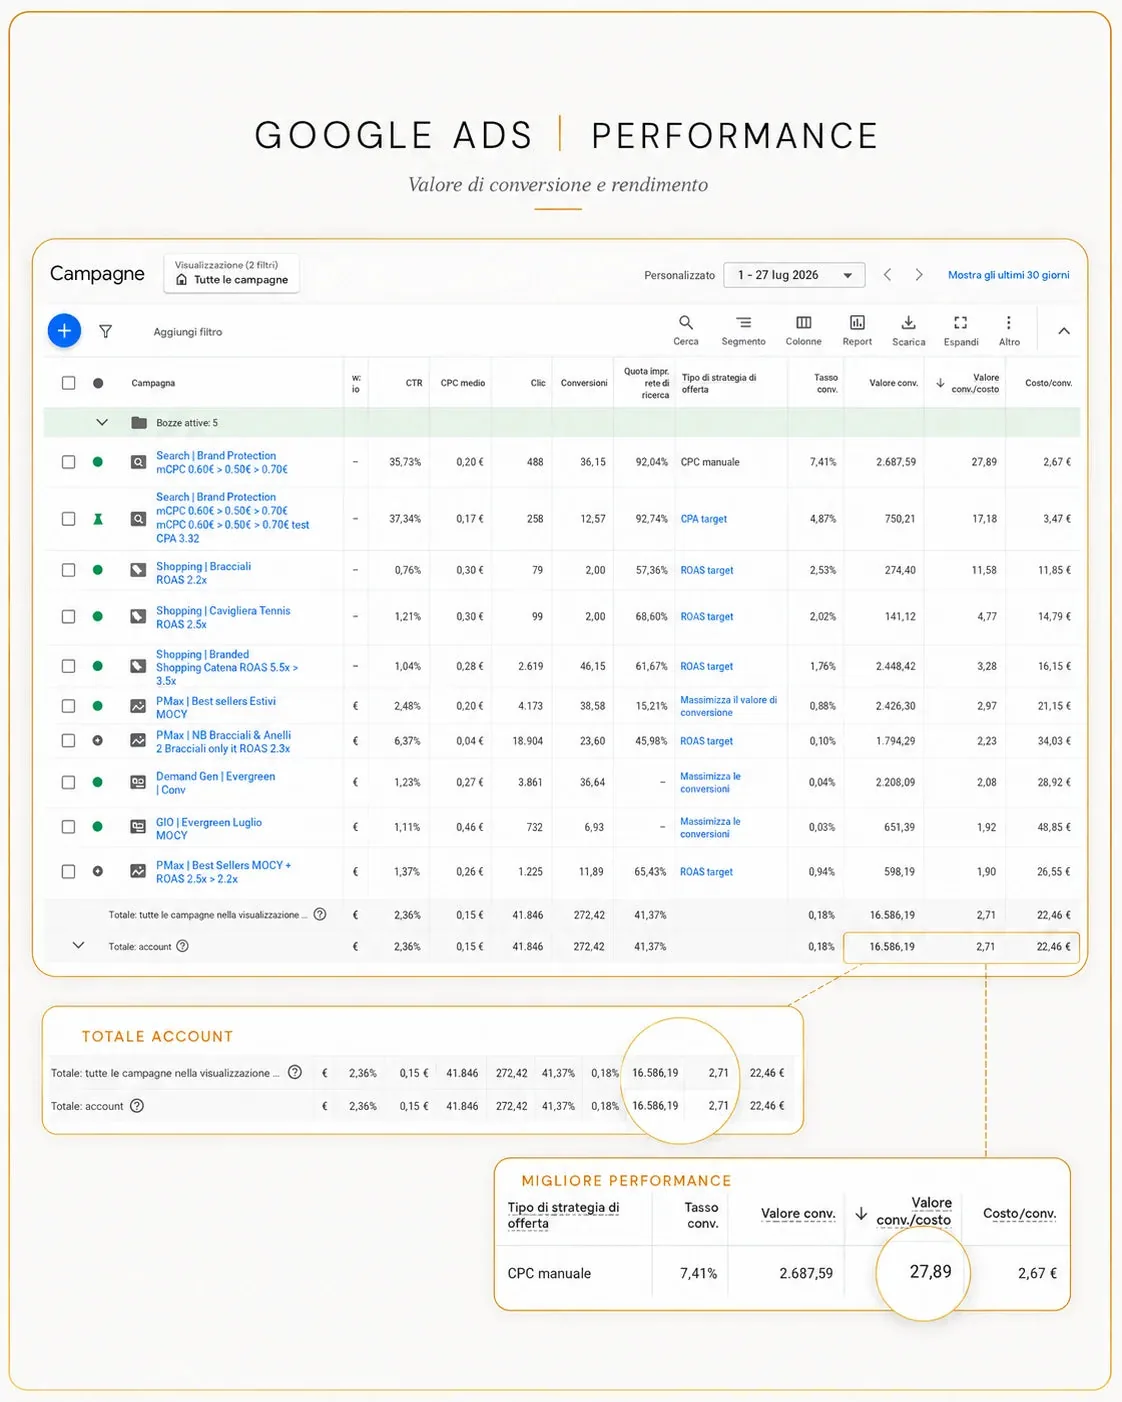Click CPA target bid strategy link
Image resolution: width=1122 pixels, height=1402 pixels.
[x=704, y=520]
